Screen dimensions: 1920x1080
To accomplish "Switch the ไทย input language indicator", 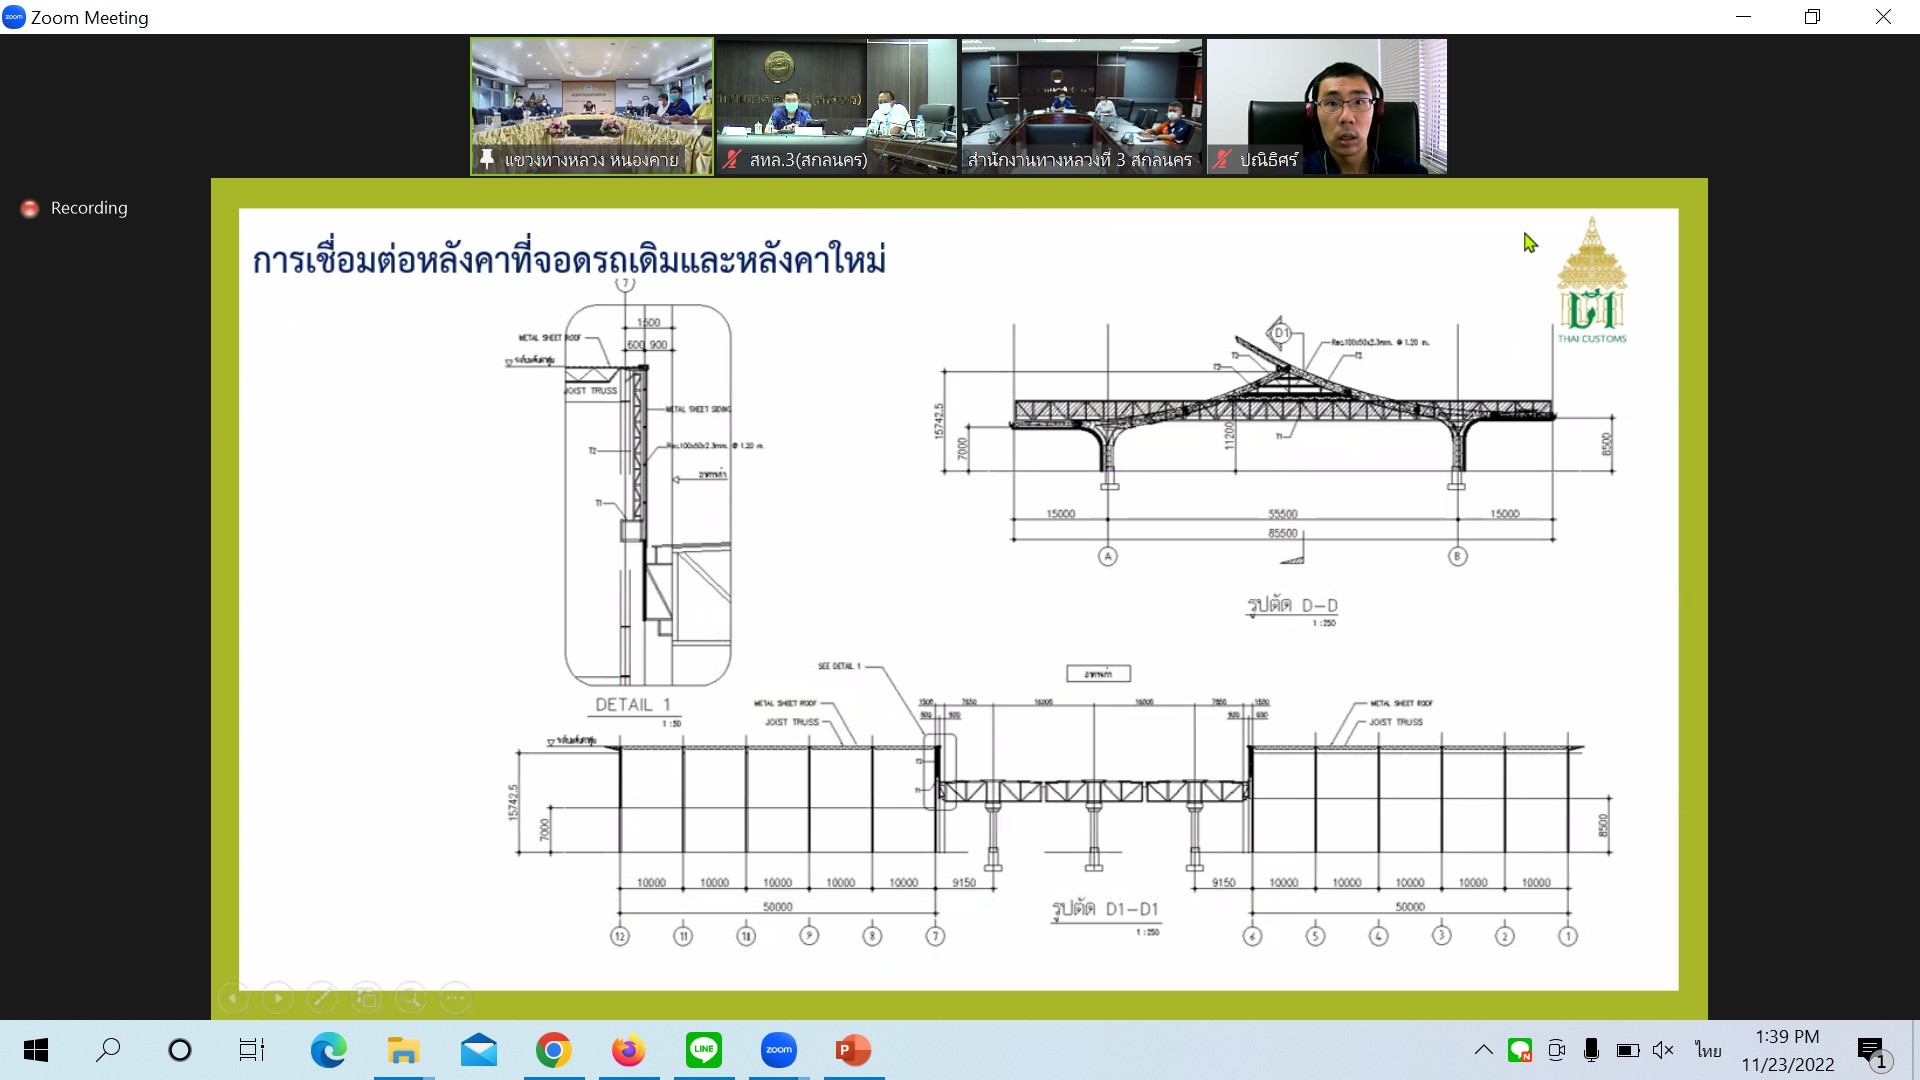I will coord(1708,1050).
